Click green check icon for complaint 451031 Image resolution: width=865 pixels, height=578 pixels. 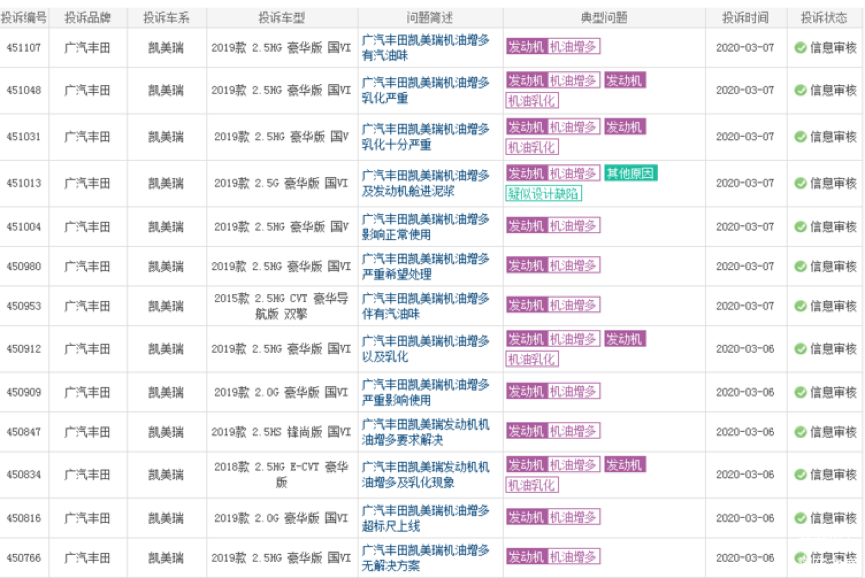coord(800,136)
